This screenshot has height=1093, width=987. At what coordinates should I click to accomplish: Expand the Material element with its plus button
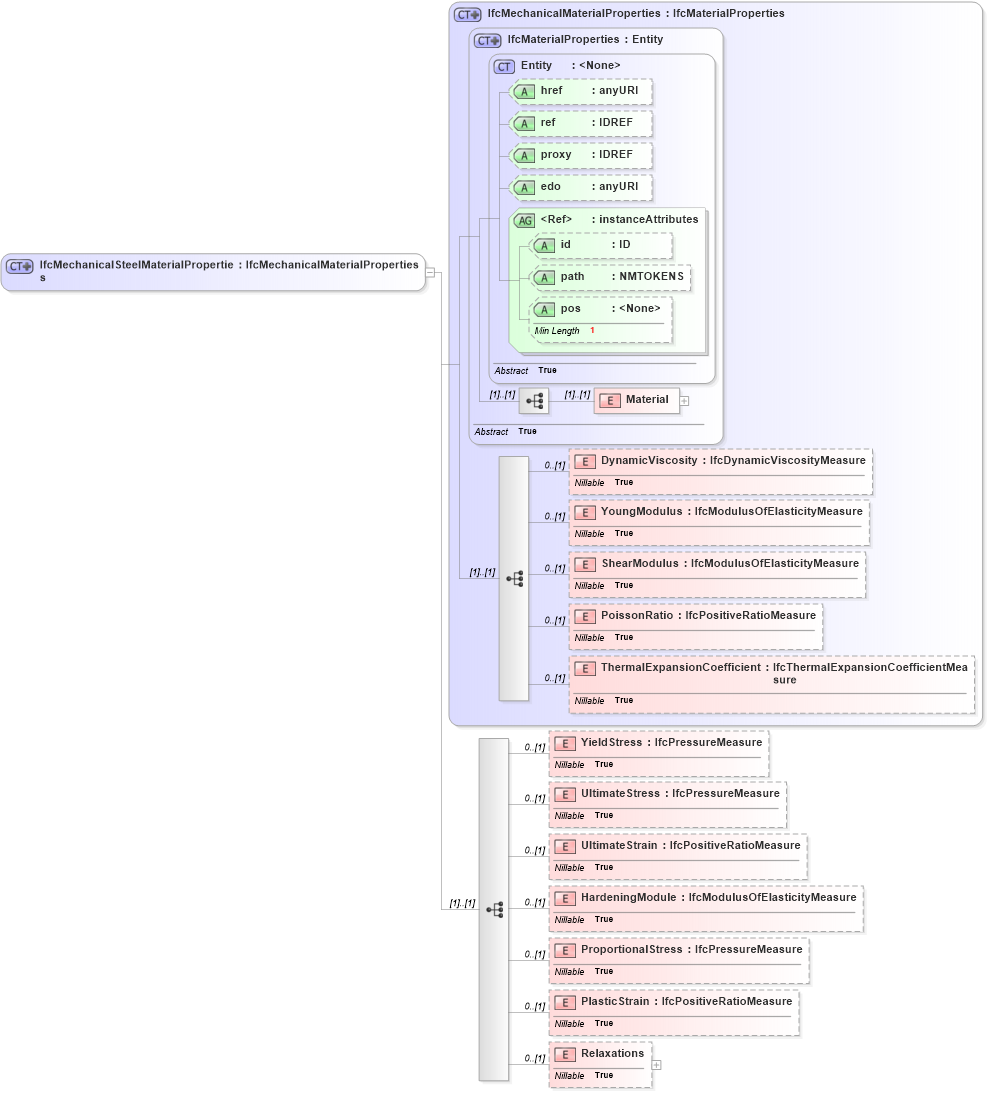point(683,400)
